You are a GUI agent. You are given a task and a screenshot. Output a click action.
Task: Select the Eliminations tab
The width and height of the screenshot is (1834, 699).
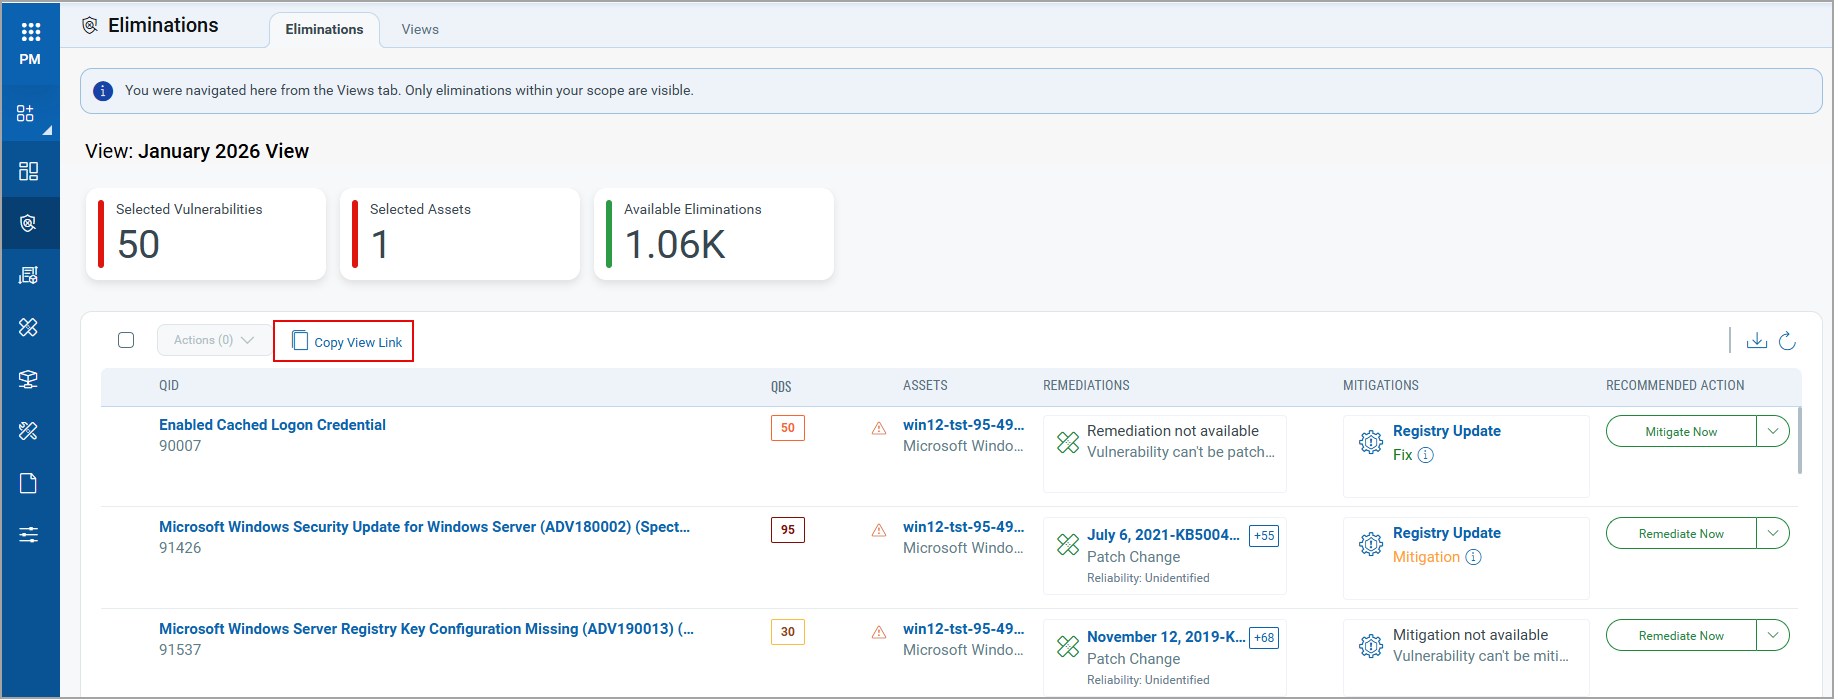pyautogui.click(x=324, y=29)
